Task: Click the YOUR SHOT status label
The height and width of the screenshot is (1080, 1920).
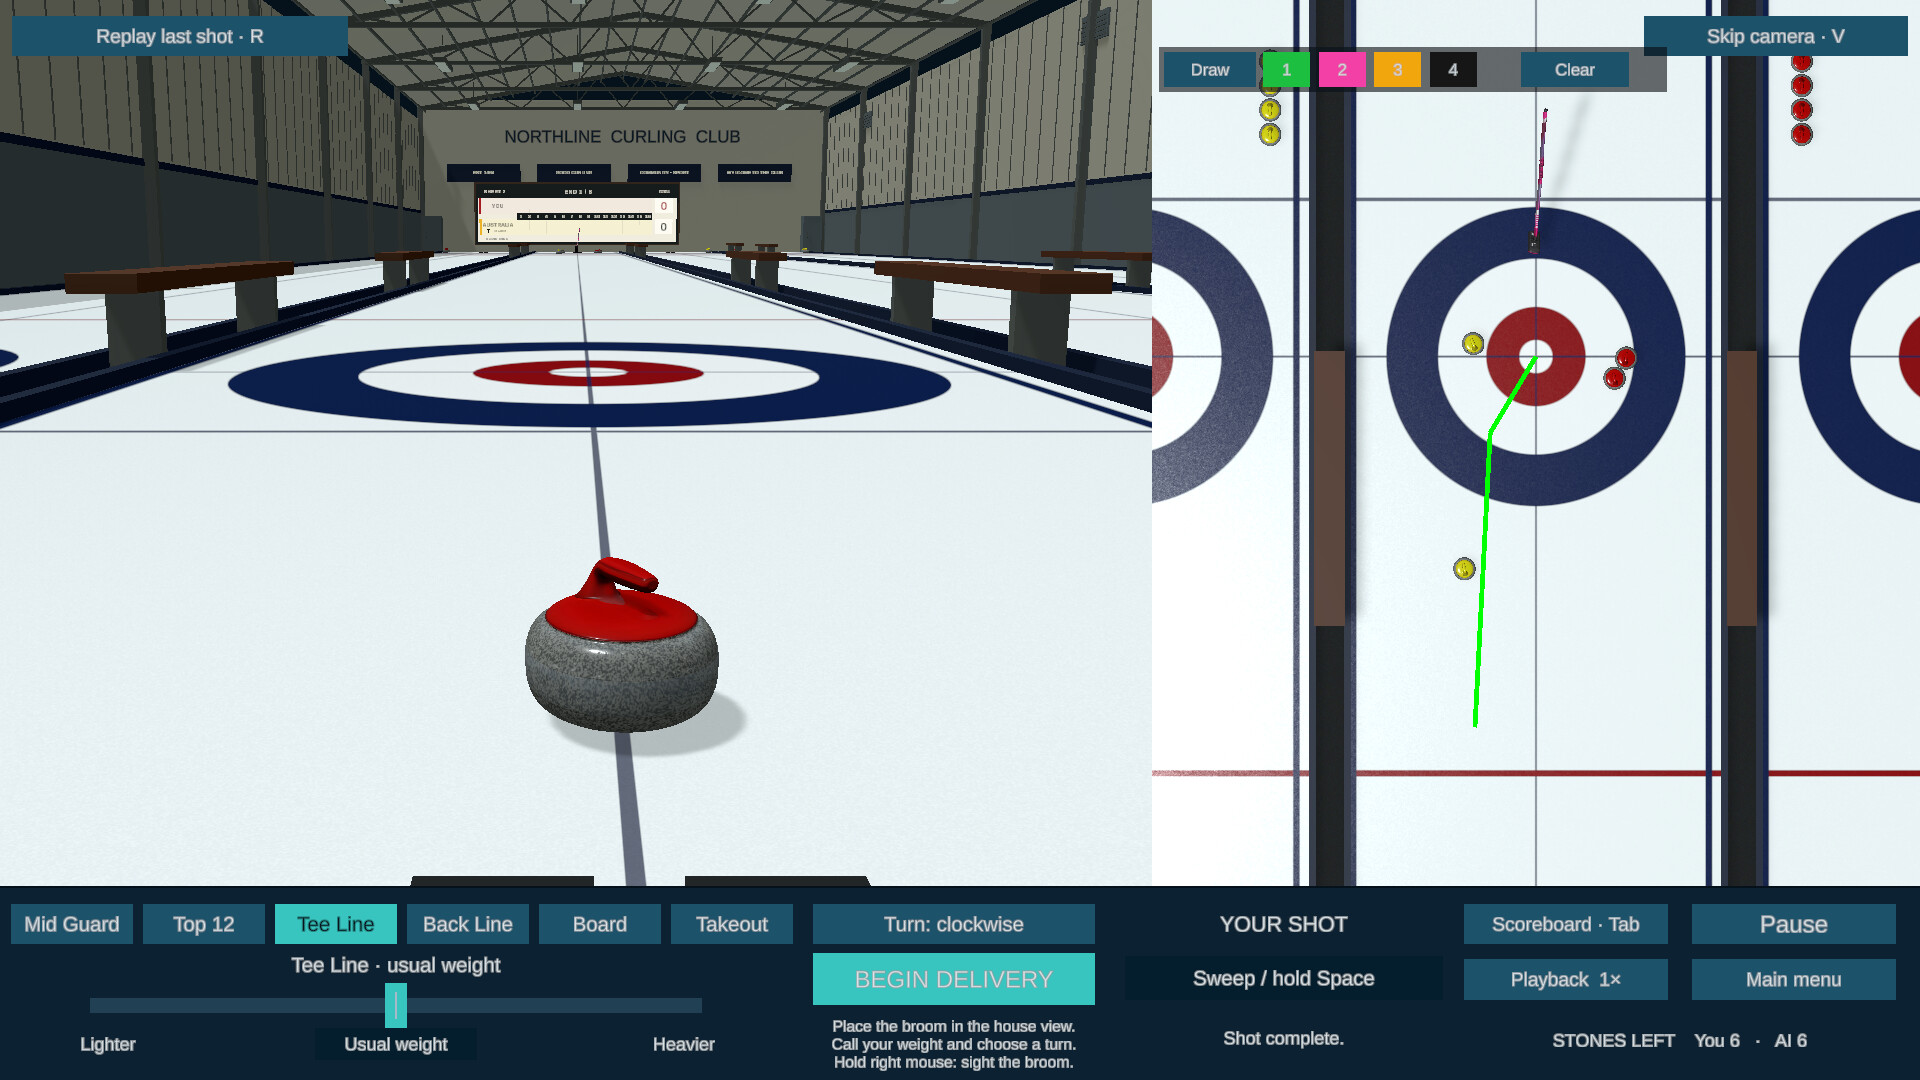Action: point(1283,924)
